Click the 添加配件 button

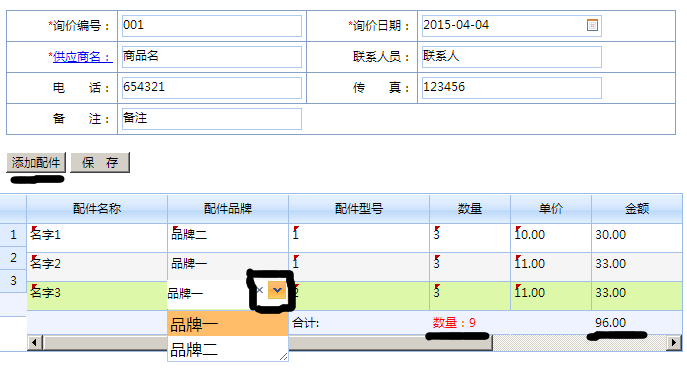(36, 163)
